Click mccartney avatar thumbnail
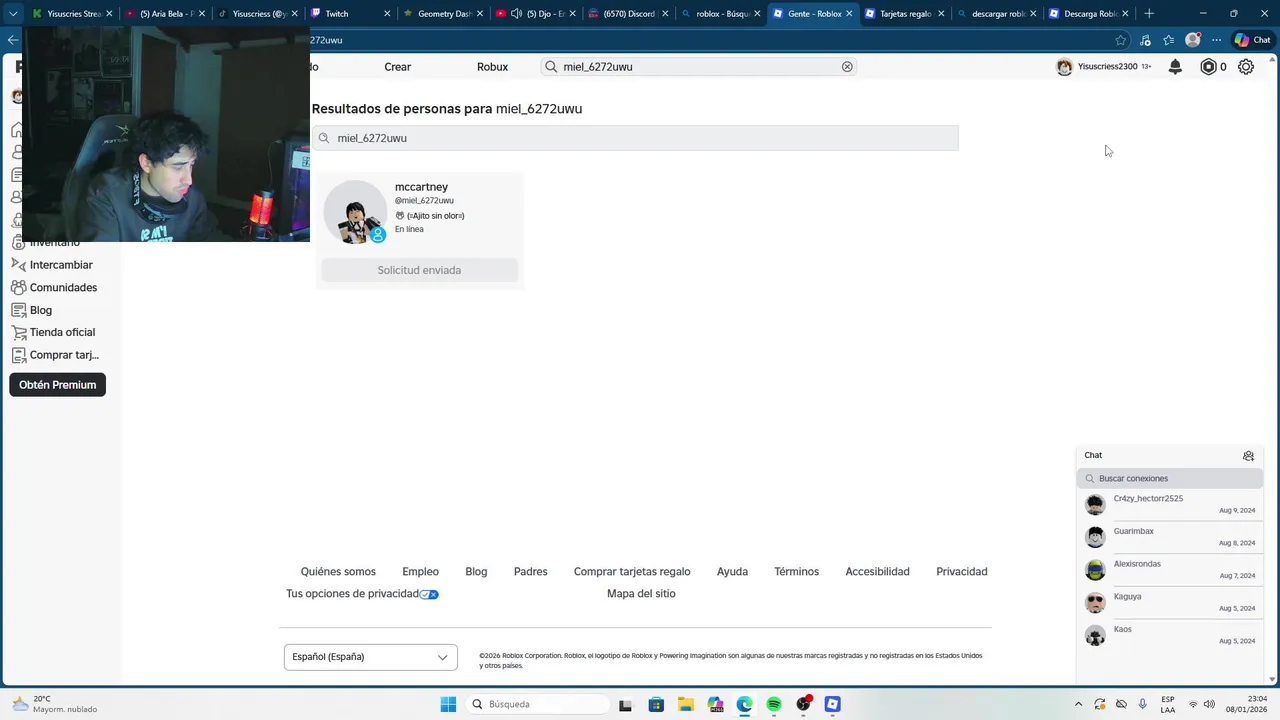This screenshot has height=720, width=1280. coord(355,212)
